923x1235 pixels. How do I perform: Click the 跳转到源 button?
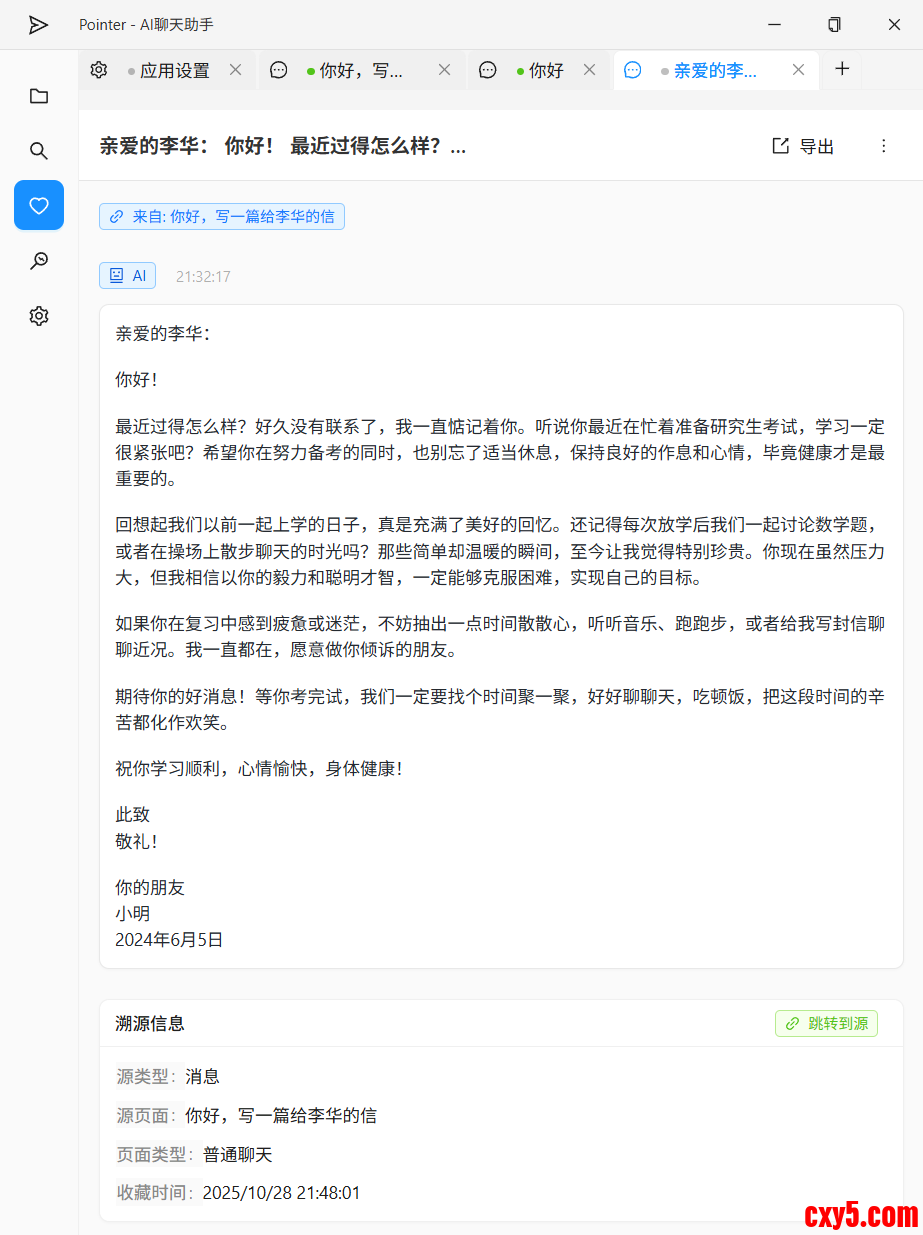click(x=826, y=1023)
